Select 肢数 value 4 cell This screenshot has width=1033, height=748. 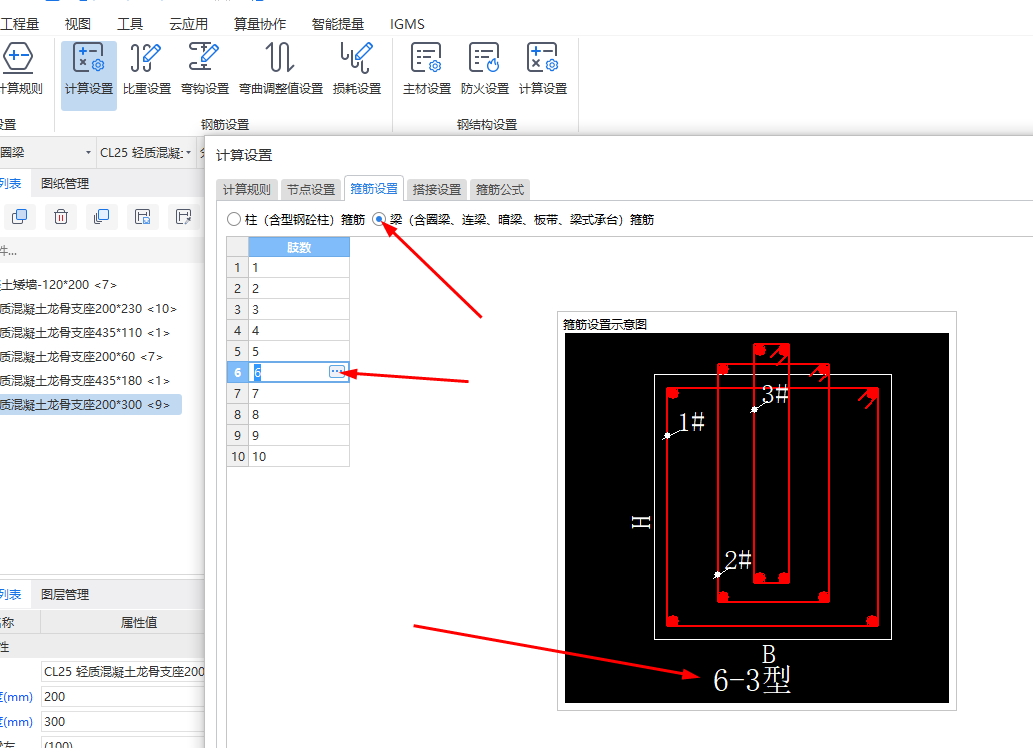[x=298, y=331]
